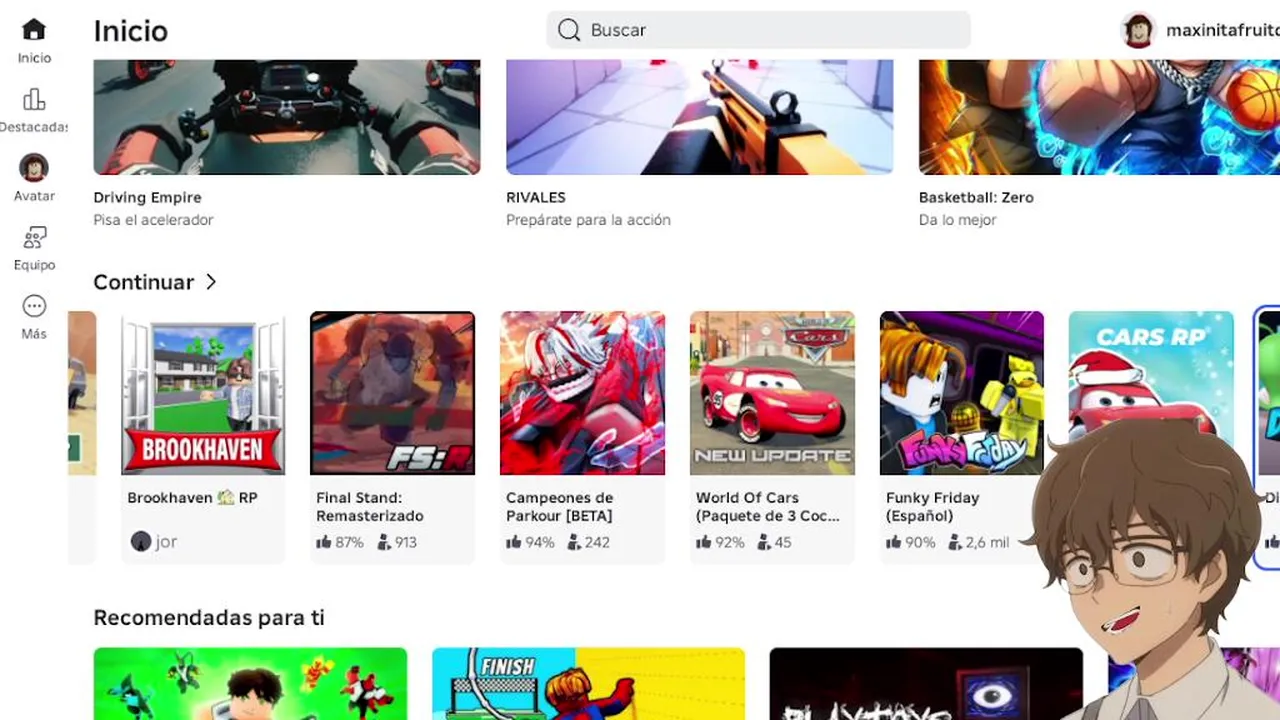
Task: Open the Inicio home icon in sidebar
Action: 34,30
